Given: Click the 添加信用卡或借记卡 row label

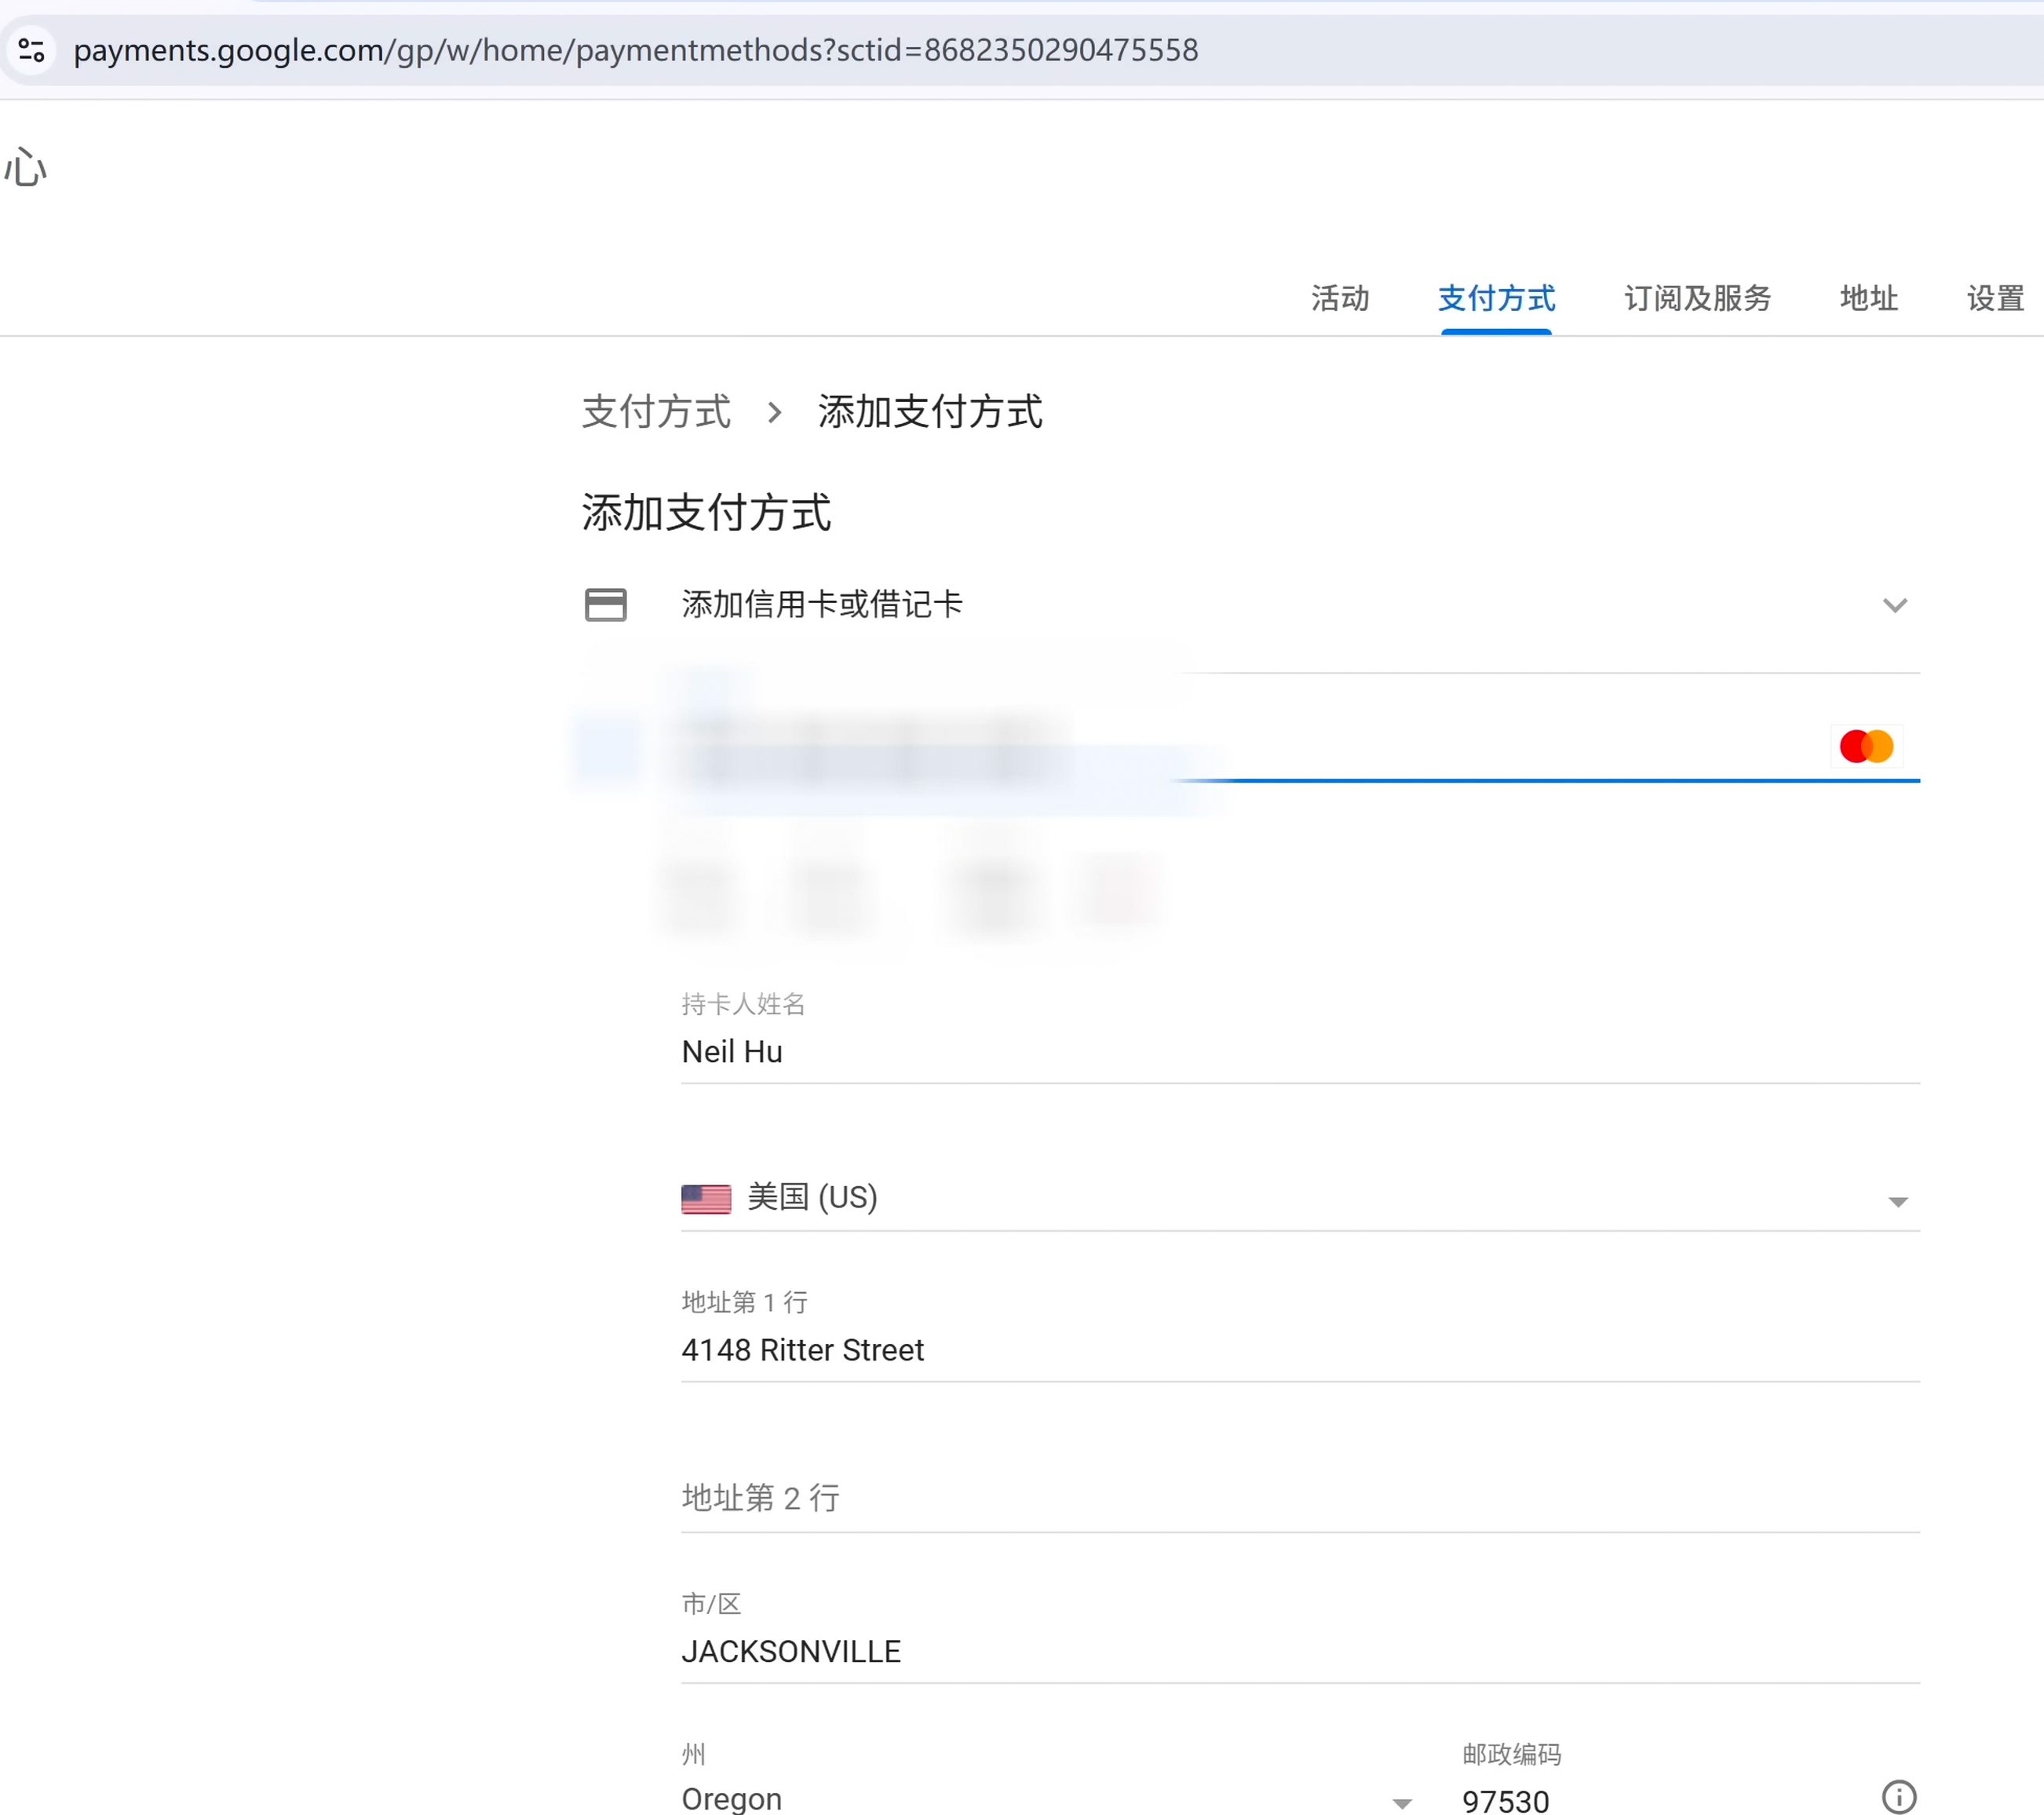Looking at the screenshot, I should 822,604.
